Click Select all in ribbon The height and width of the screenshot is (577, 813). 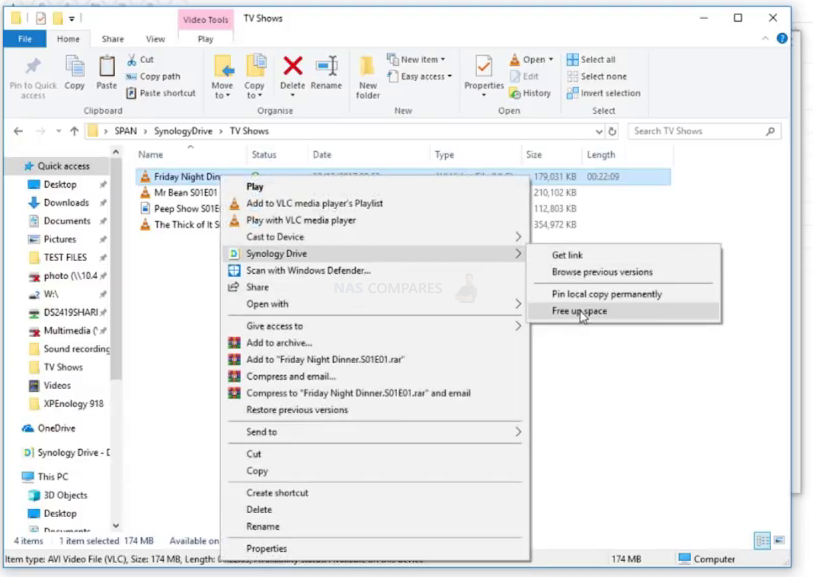(591, 59)
